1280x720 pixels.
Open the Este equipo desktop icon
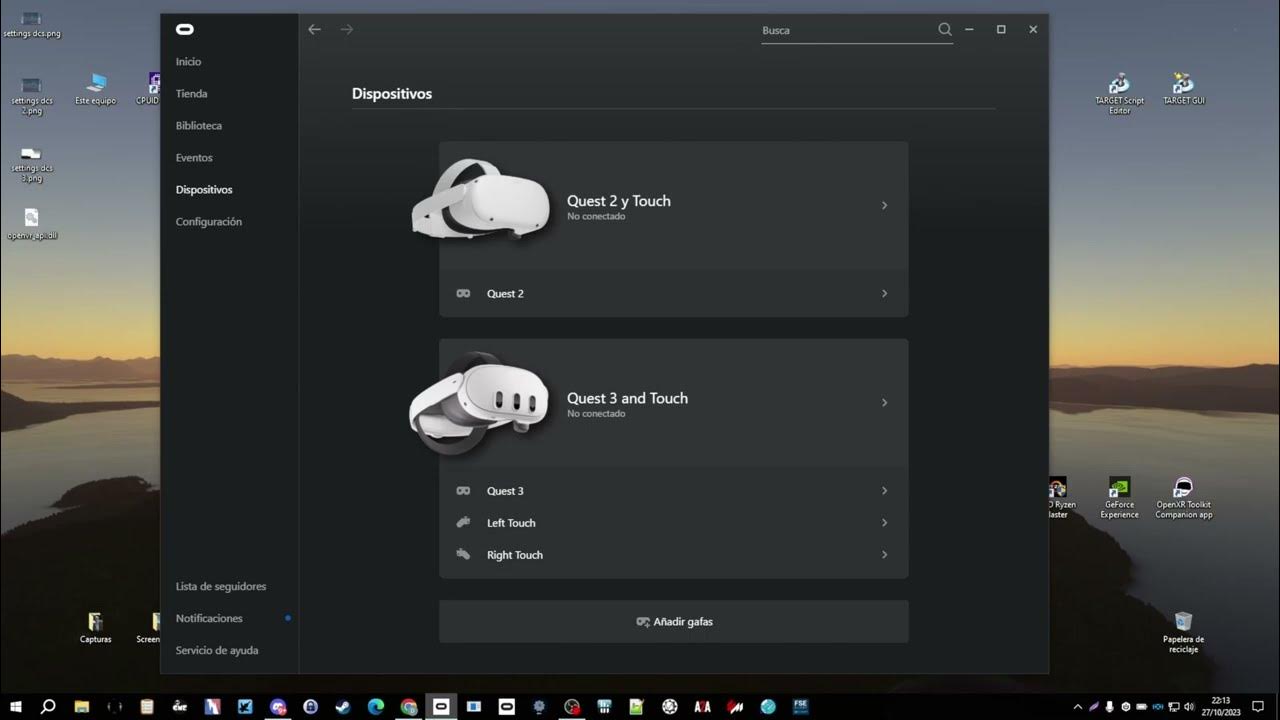coord(96,88)
